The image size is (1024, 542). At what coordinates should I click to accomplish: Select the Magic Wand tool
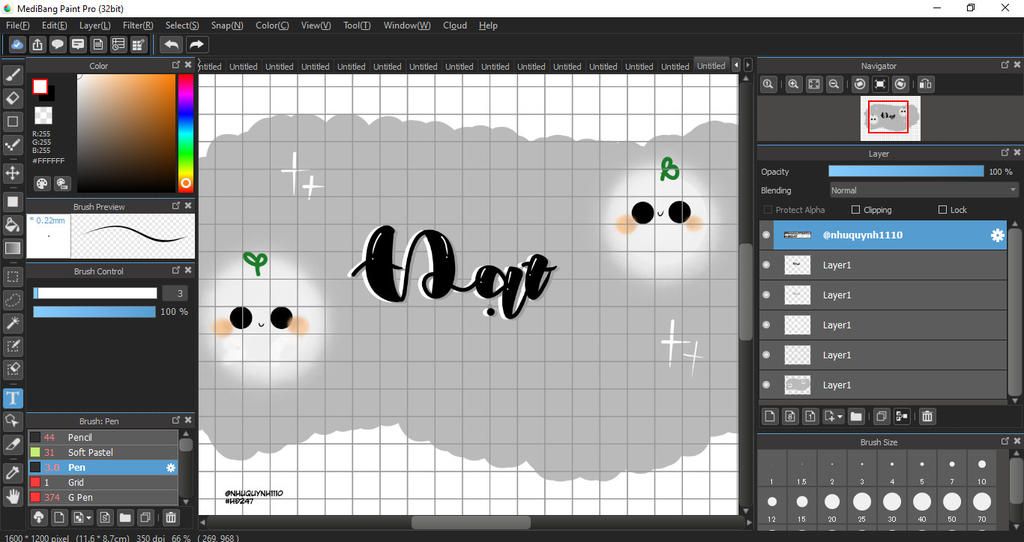point(12,323)
